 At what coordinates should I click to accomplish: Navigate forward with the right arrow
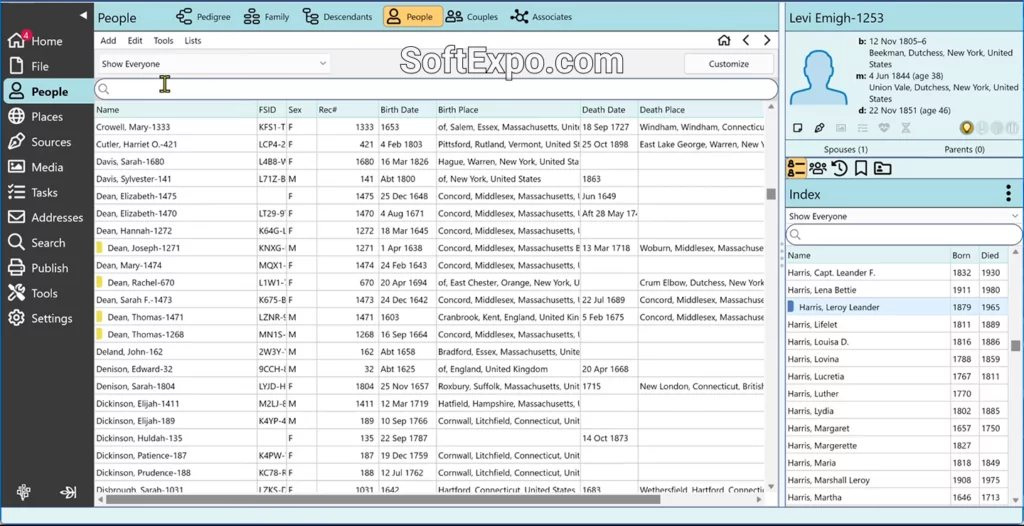pyautogui.click(x=767, y=41)
